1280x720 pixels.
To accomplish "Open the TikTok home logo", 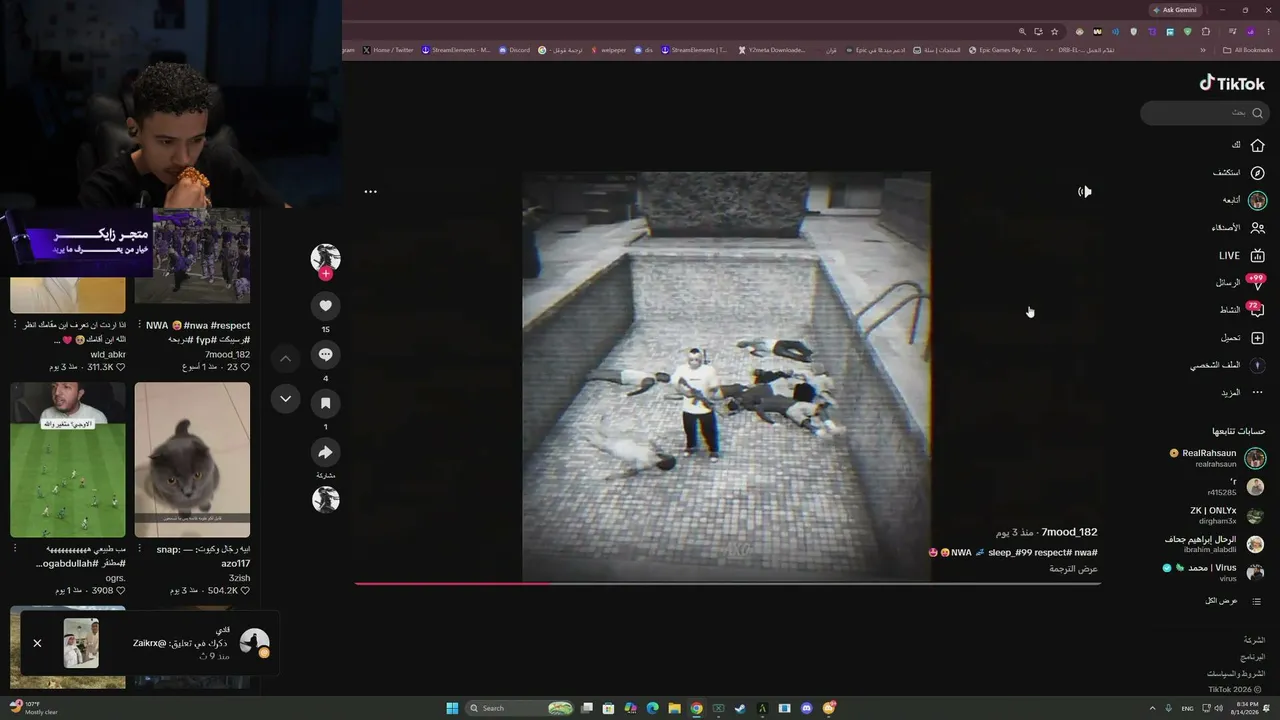I will 1232,84.
